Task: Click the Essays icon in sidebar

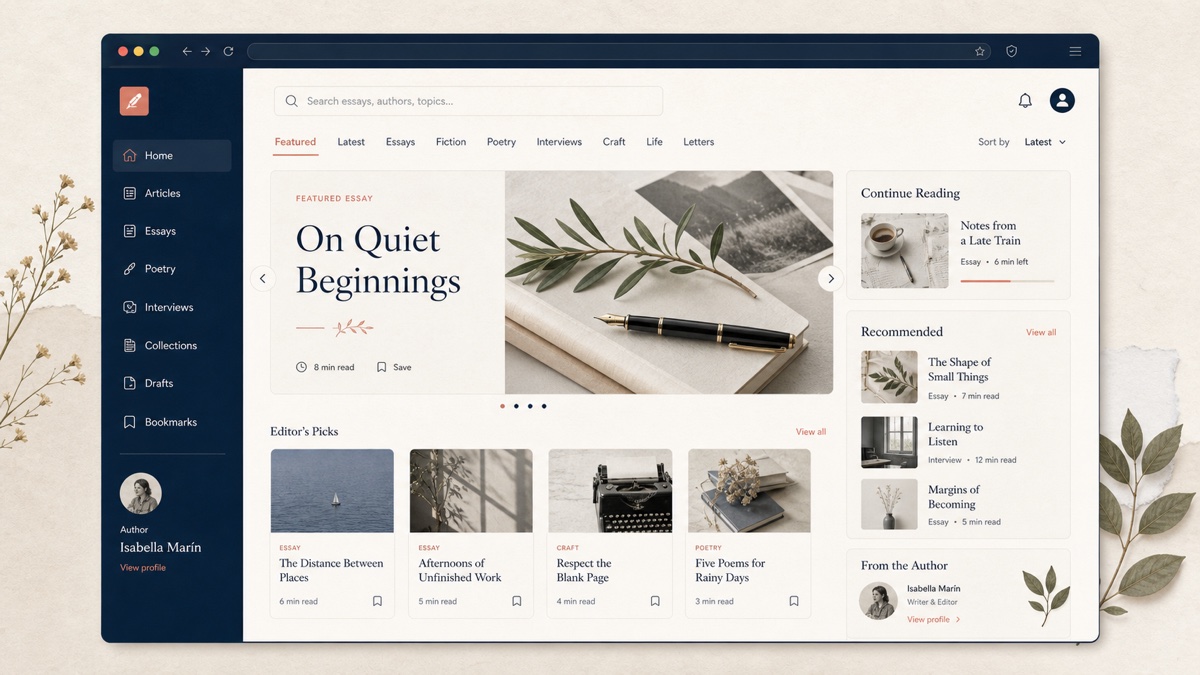Action: pyautogui.click(x=129, y=231)
